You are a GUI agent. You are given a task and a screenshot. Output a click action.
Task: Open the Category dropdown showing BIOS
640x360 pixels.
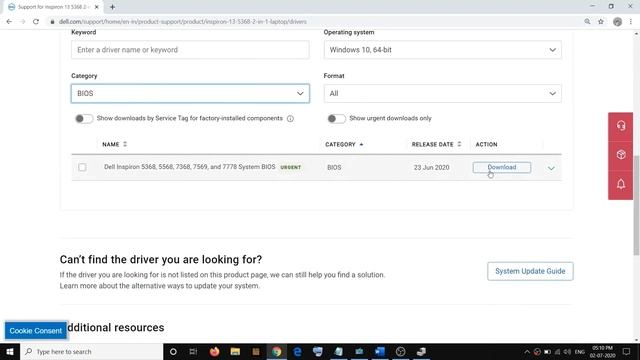tap(190, 93)
